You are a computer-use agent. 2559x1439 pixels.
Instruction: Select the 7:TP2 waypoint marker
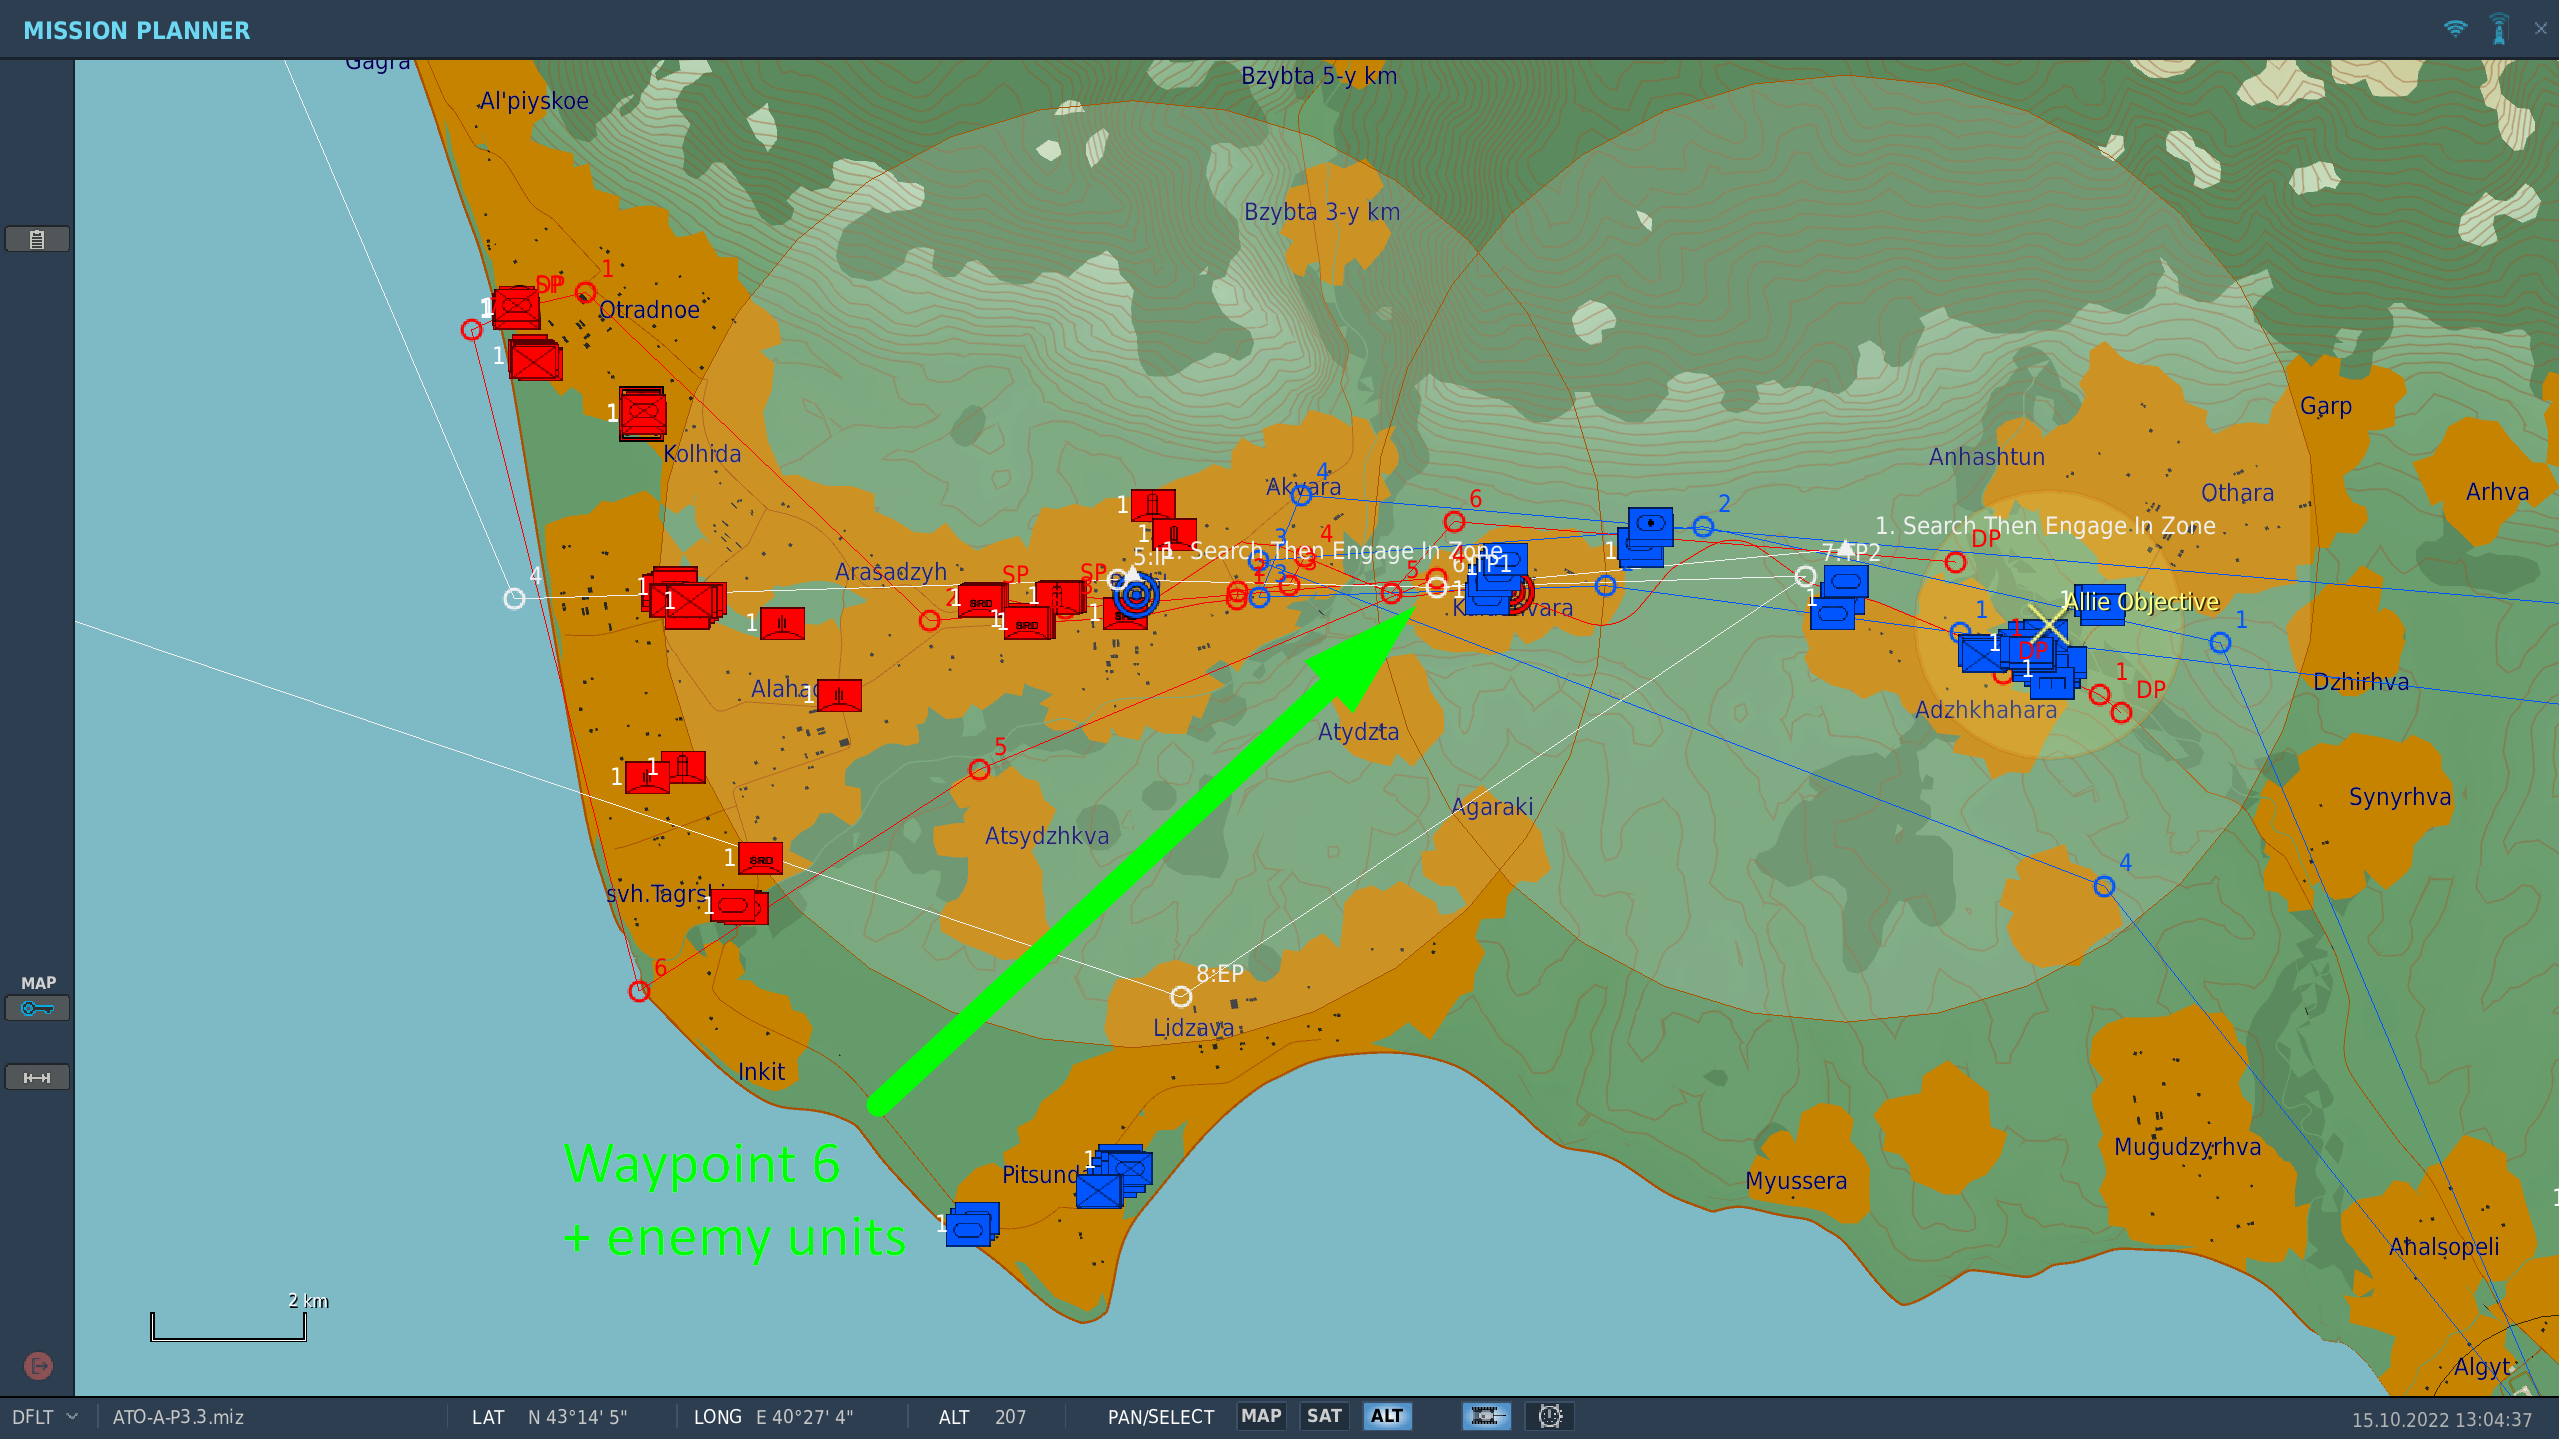tap(1805, 576)
